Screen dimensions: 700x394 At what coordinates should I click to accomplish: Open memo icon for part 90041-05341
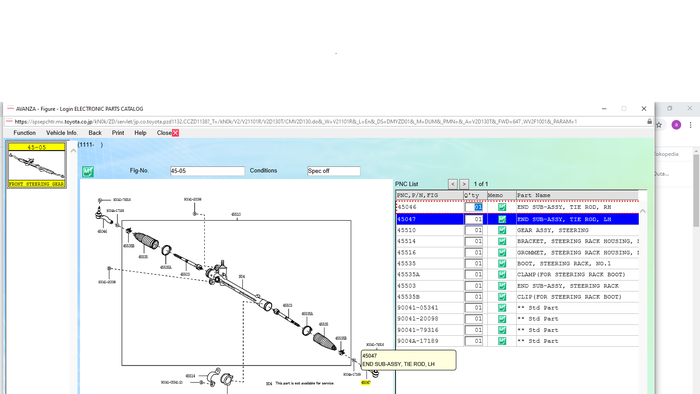pos(502,308)
